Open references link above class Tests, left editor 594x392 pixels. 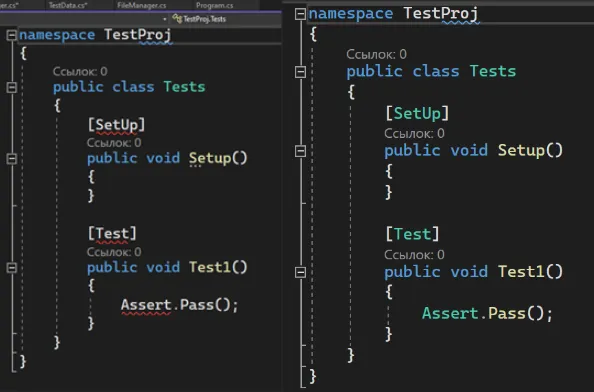(x=80, y=71)
